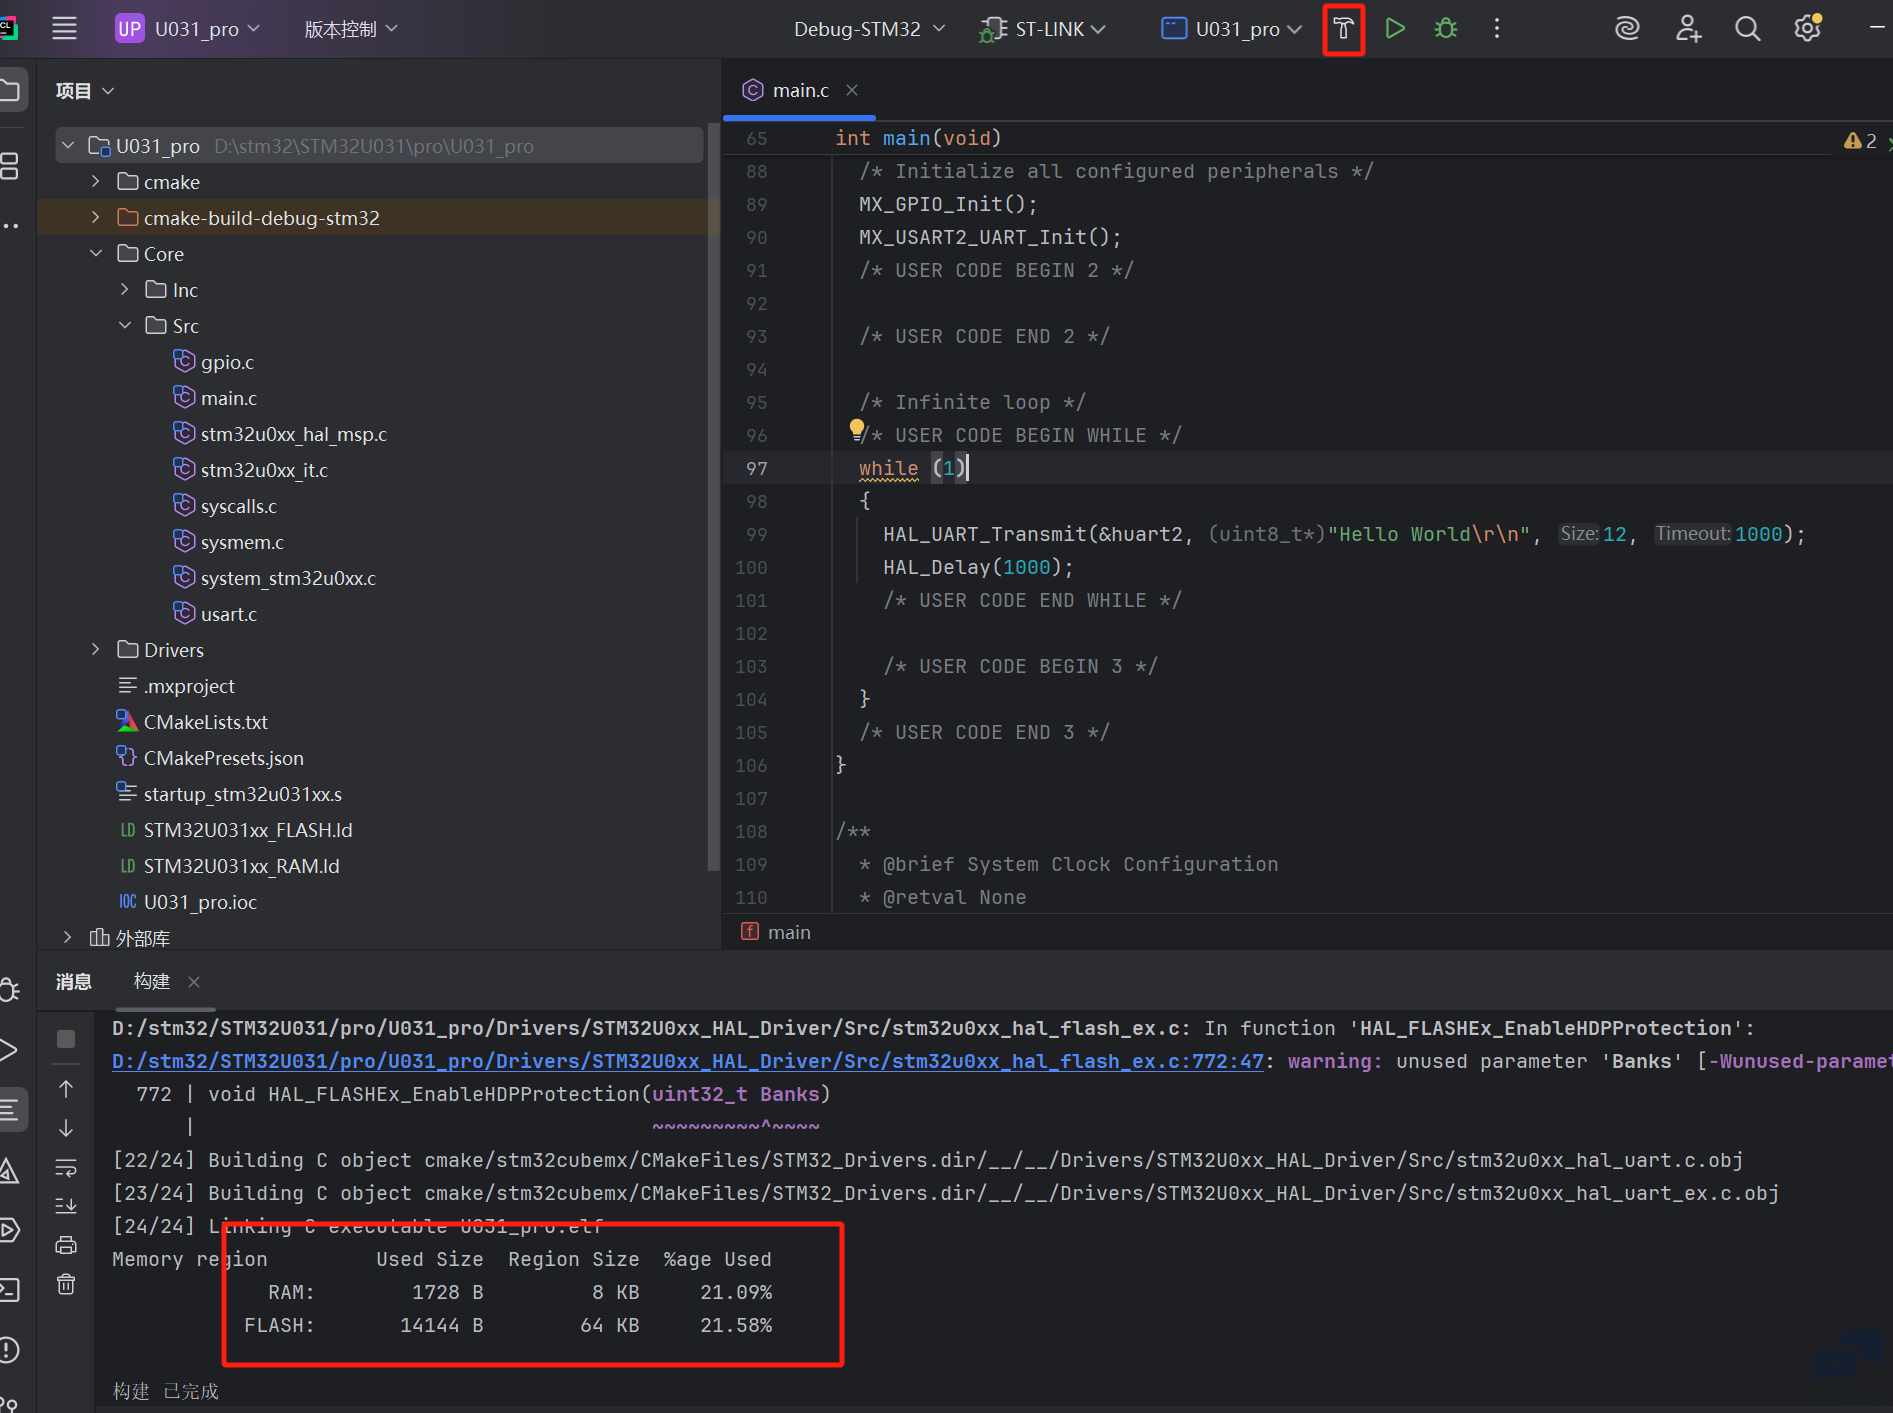Toggle scroll to end of build output
Image resolution: width=1893 pixels, height=1413 pixels.
click(66, 1206)
